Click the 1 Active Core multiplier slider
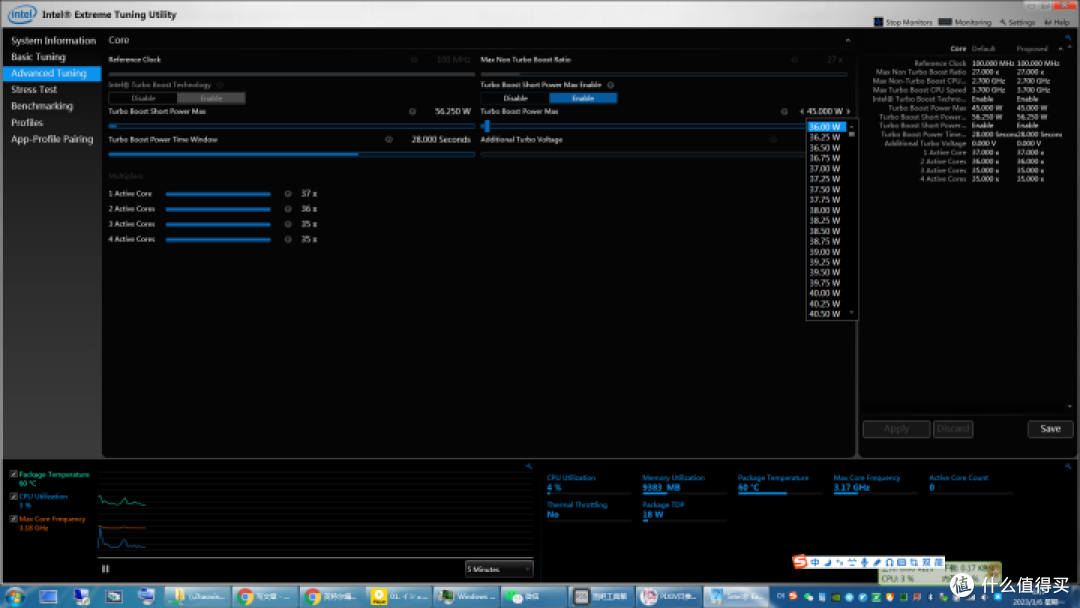 click(218, 194)
